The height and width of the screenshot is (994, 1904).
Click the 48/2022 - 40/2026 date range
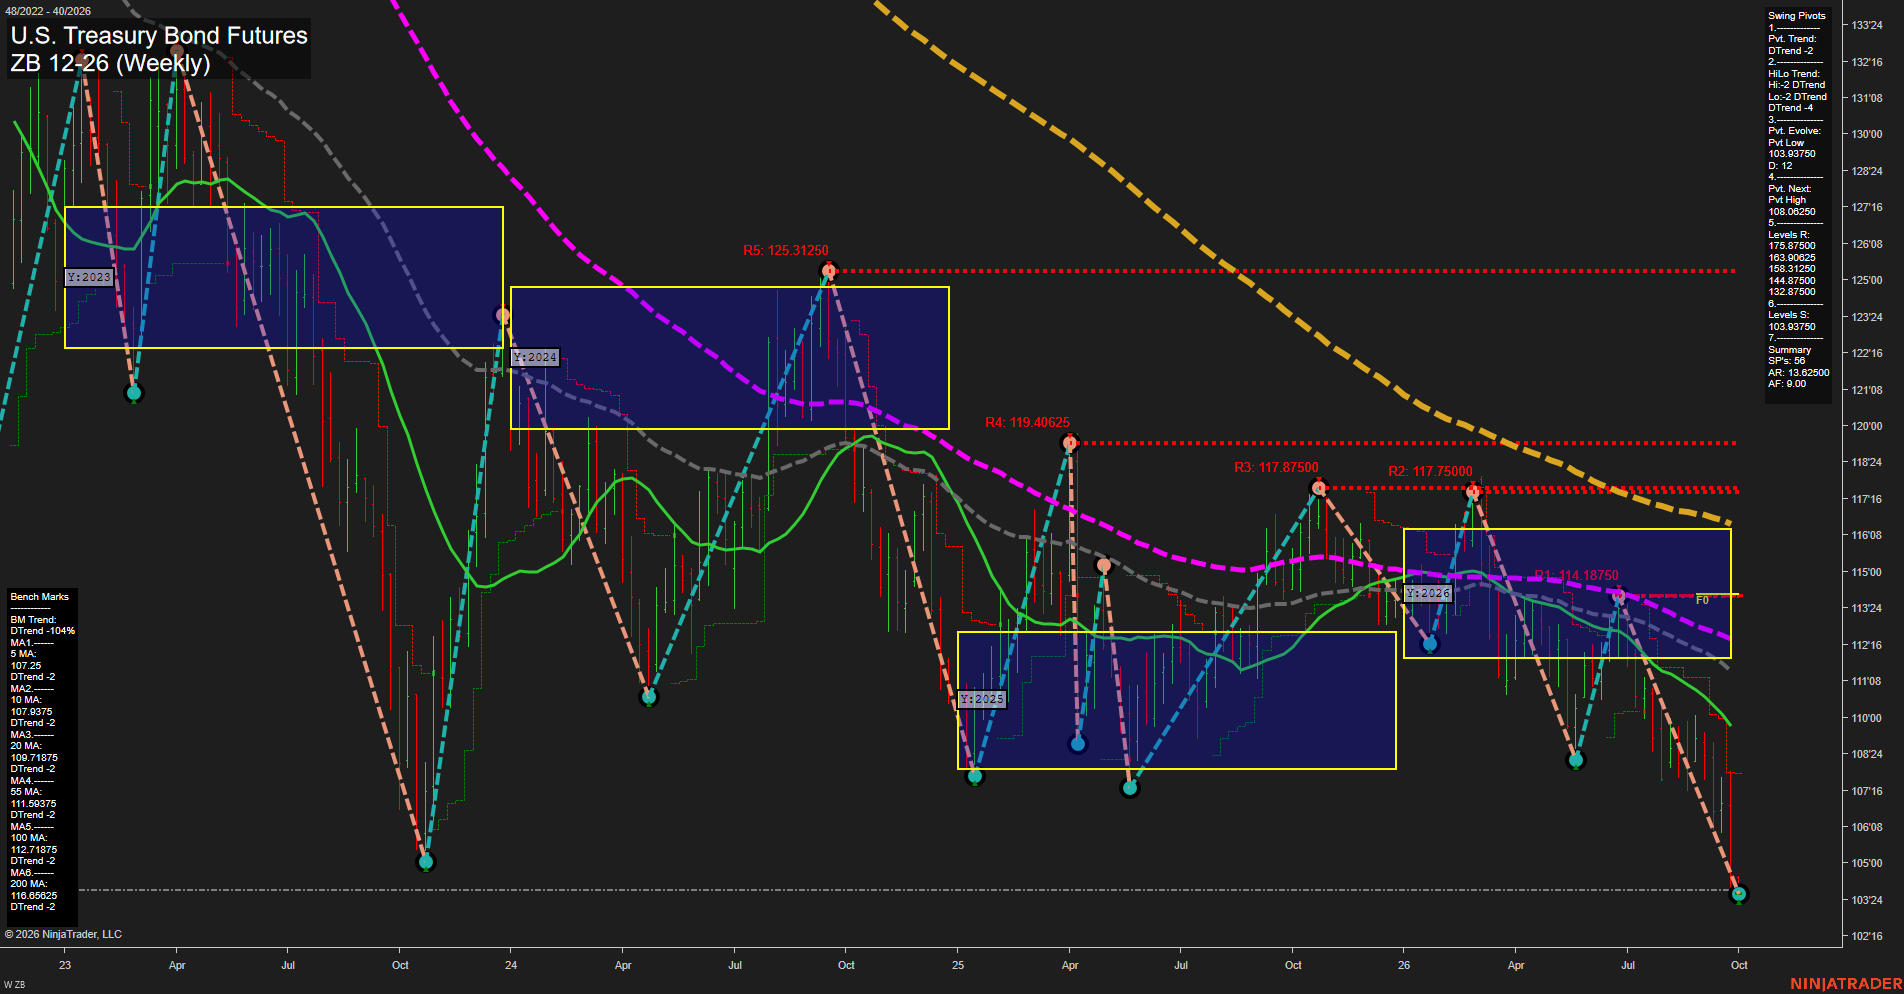click(48, 11)
